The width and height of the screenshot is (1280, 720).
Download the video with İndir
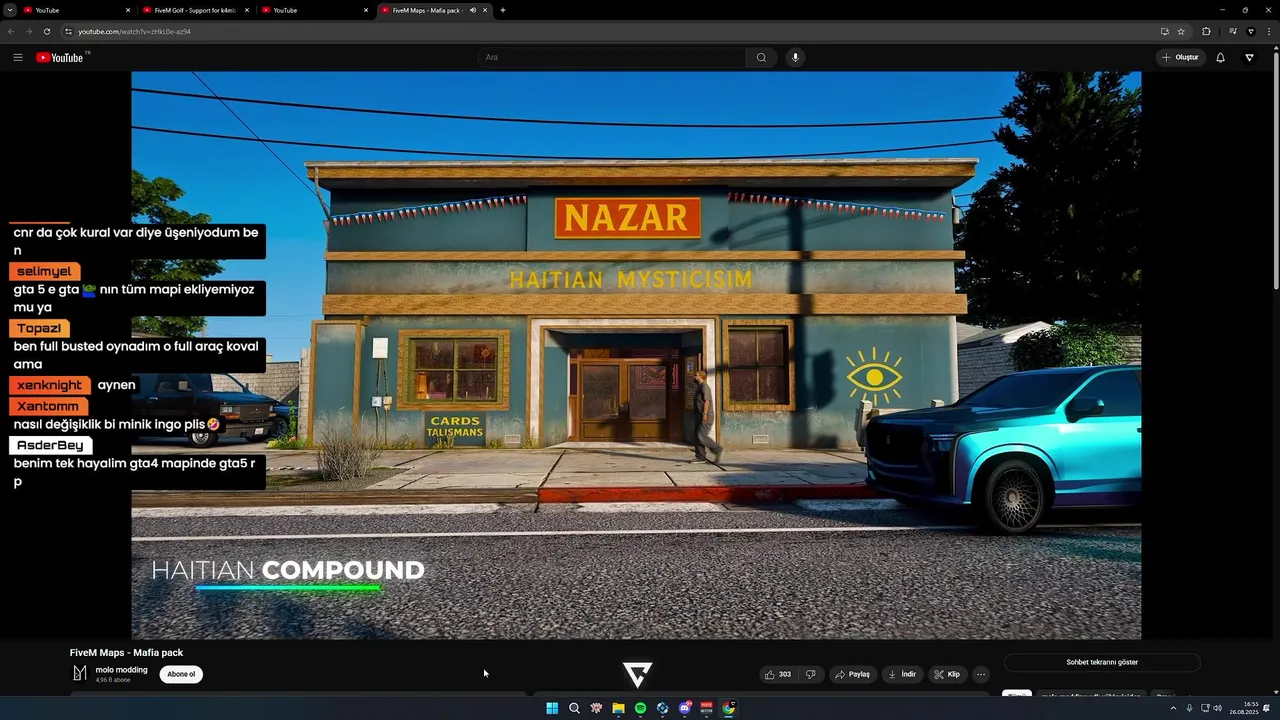[x=902, y=674]
